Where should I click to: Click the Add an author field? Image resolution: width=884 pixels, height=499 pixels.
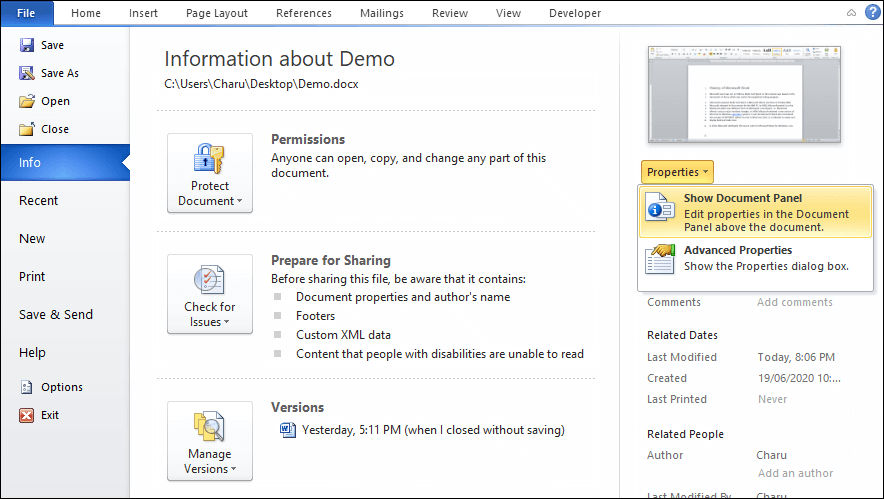(795, 473)
